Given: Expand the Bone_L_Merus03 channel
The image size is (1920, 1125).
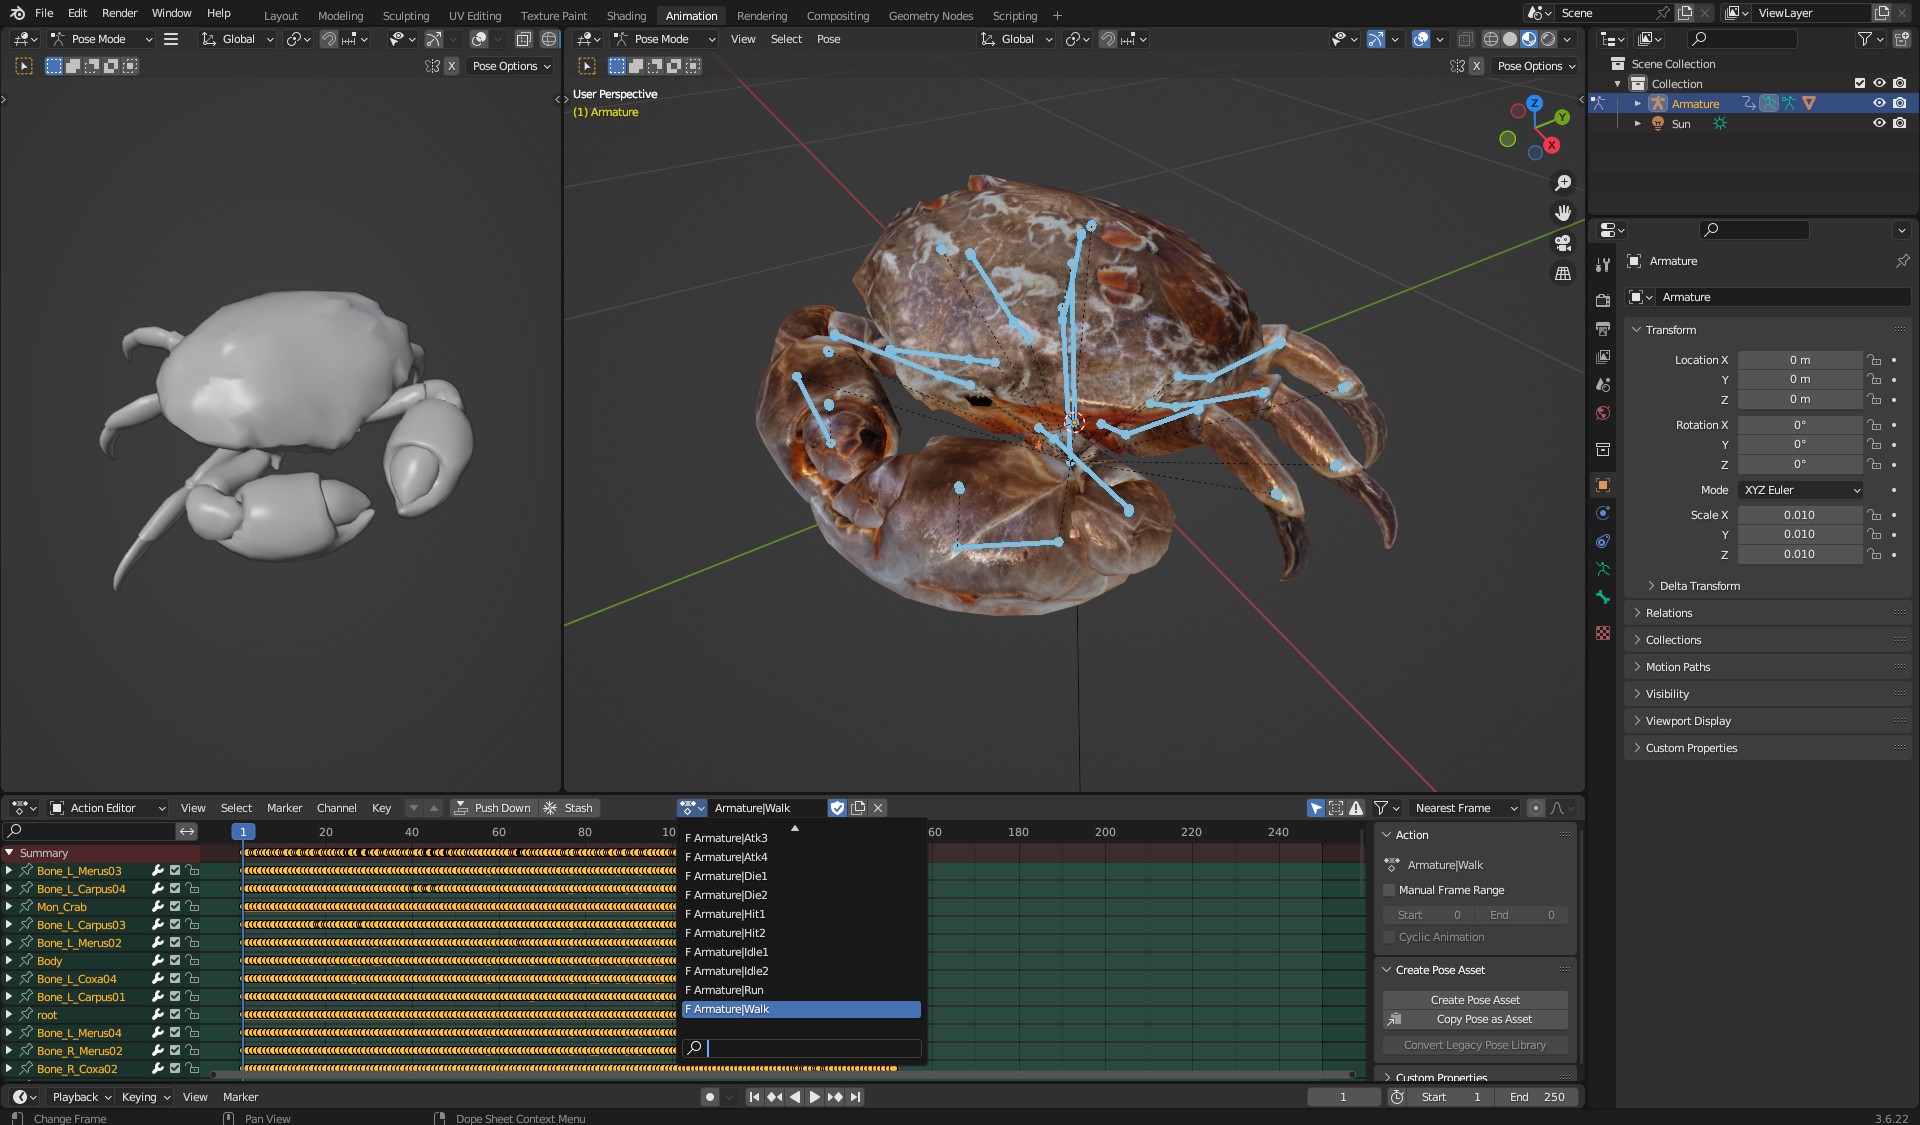Looking at the screenshot, I should 9,871.
